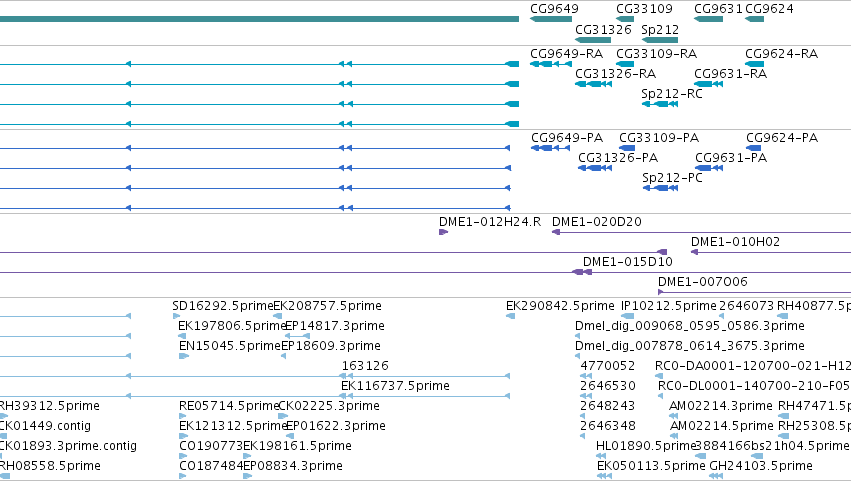The height and width of the screenshot is (481, 851).
Task: Open the DME1-015D10 clone label
Action: (x=627, y=262)
